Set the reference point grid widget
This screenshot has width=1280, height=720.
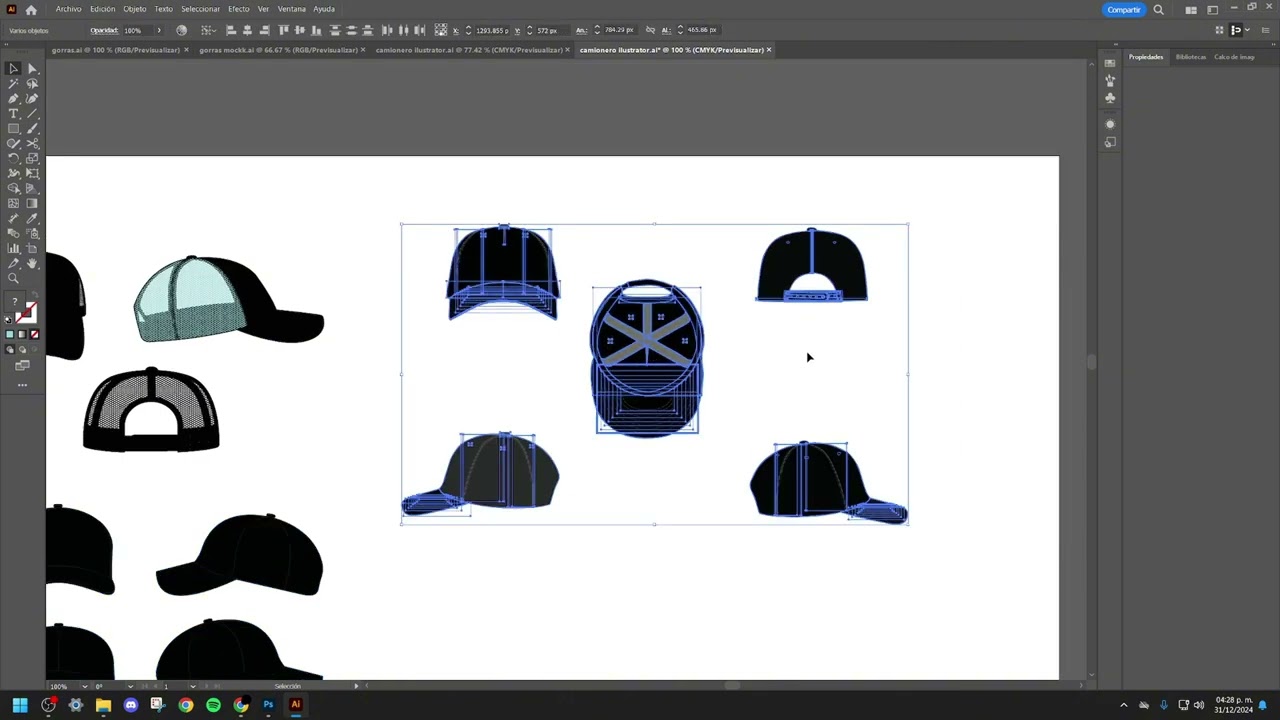(440, 30)
